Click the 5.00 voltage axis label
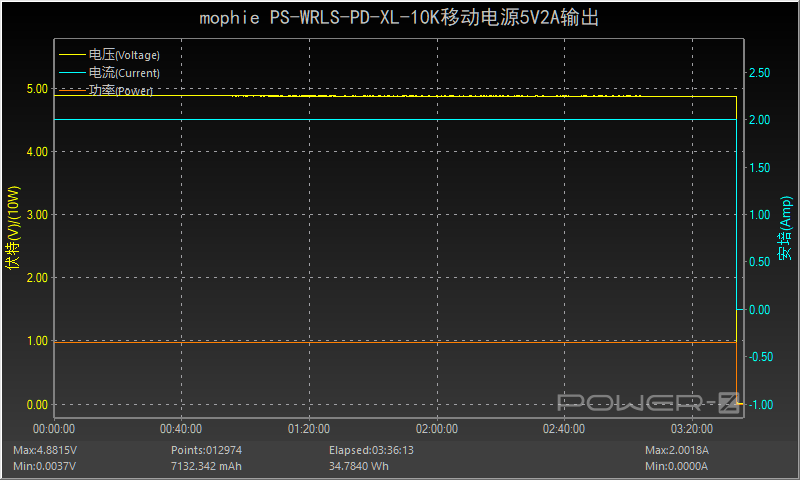Screen dimensions: 800x480 pyautogui.click(x=37, y=89)
